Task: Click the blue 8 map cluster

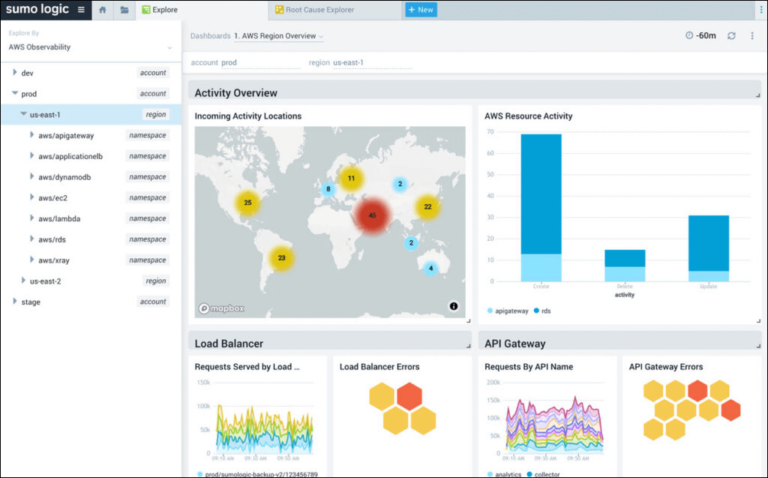Action: coord(328,189)
